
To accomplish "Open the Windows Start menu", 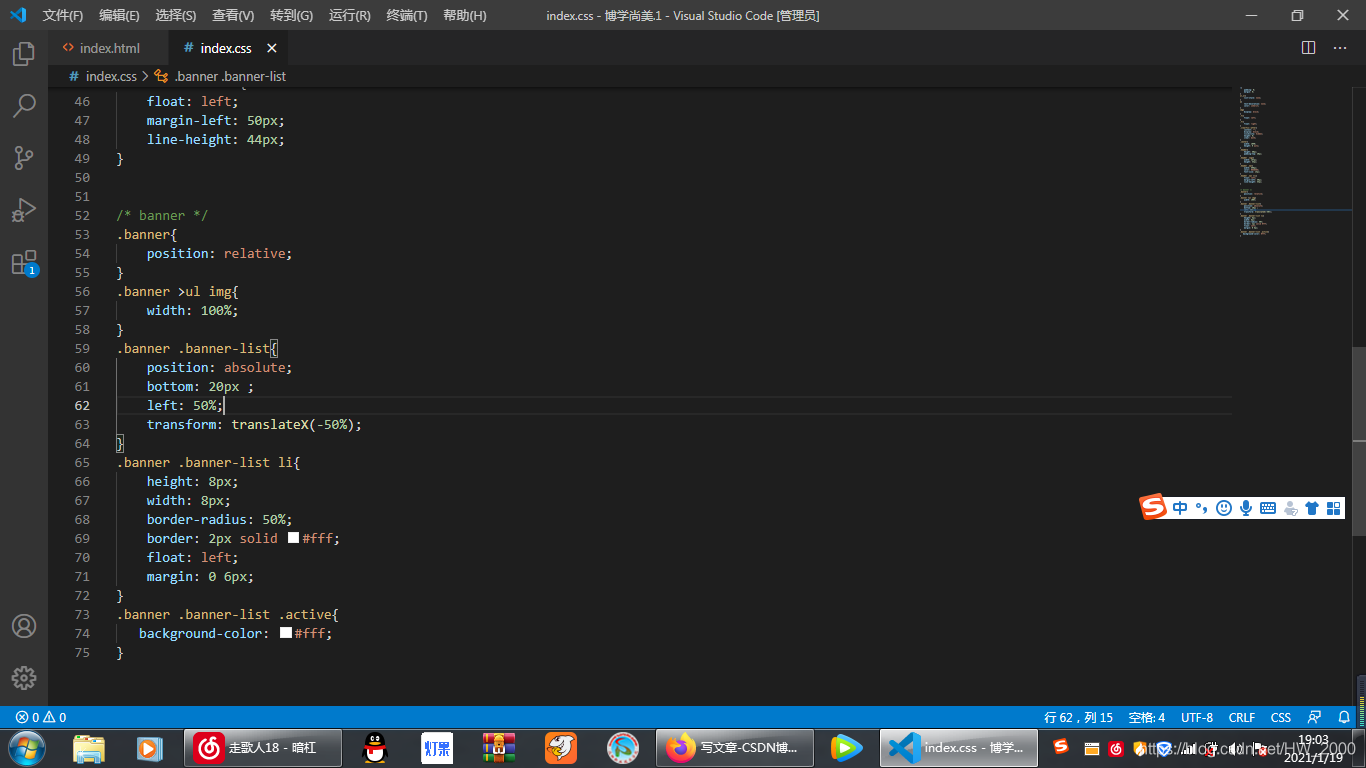I will pyautogui.click(x=27, y=747).
